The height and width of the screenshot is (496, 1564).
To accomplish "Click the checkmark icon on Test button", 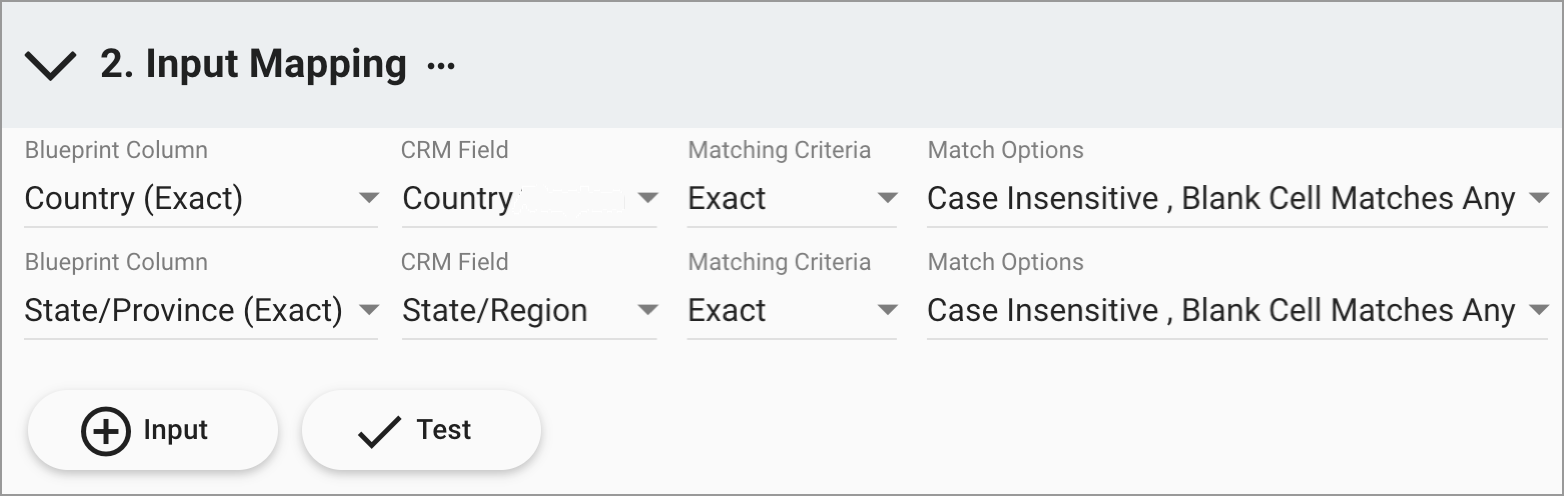I will click(379, 431).
